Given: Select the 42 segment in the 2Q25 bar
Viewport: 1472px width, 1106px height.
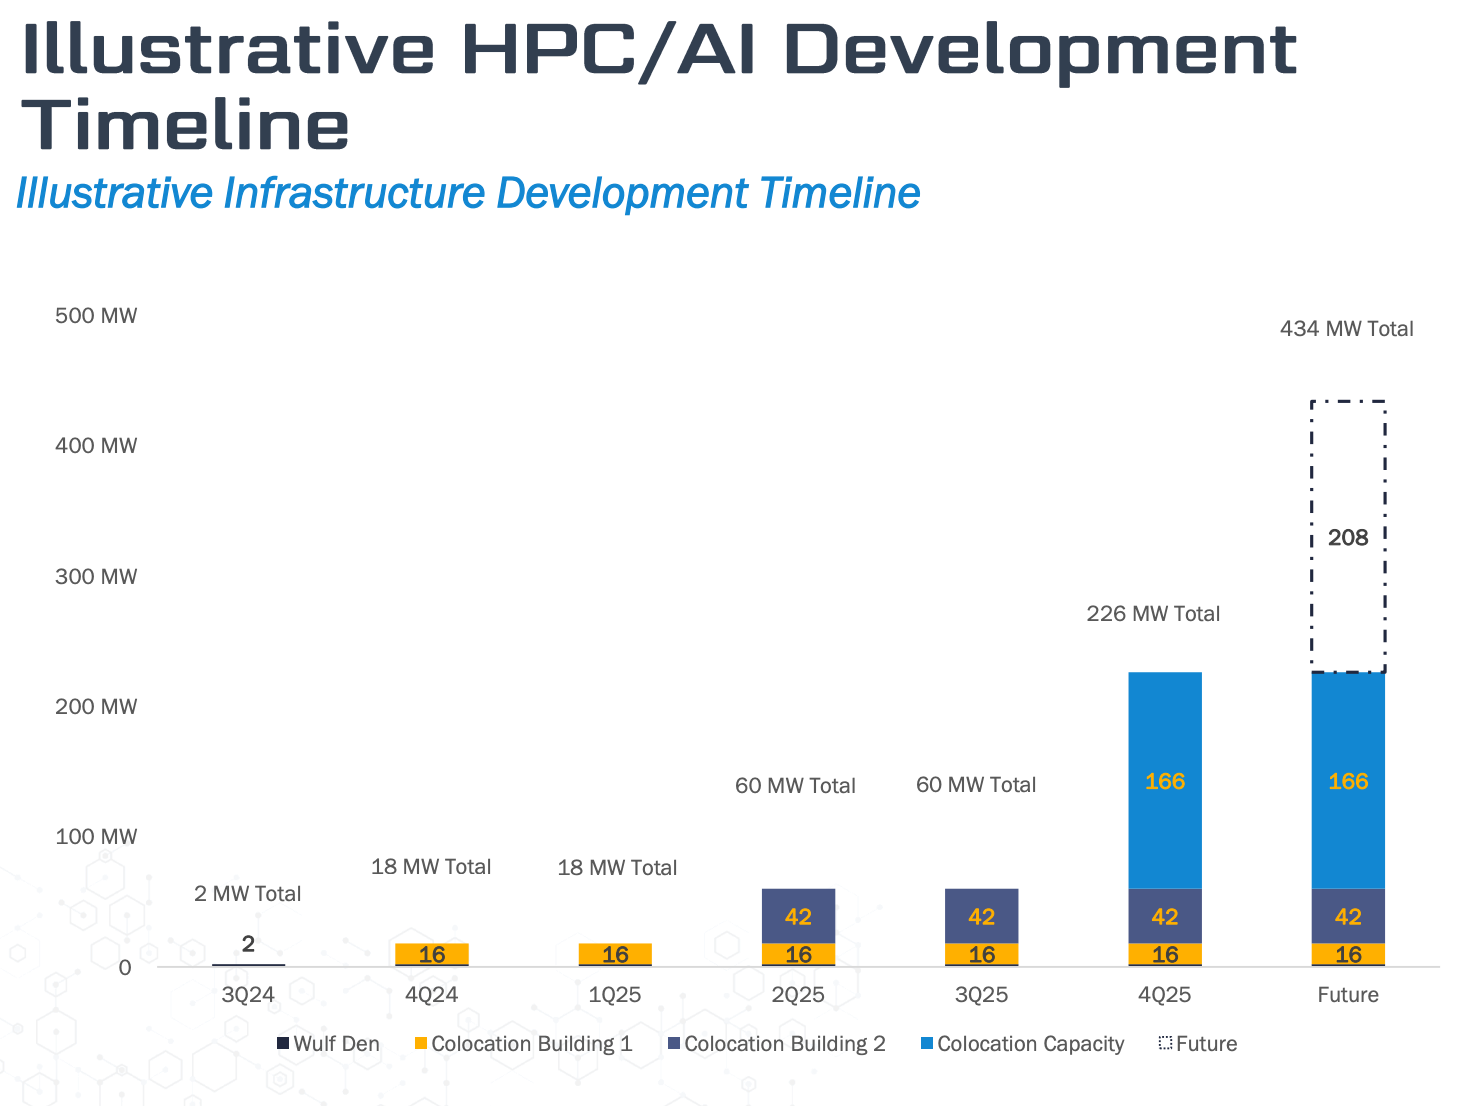Looking at the screenshot, I should tap(798, 916).
